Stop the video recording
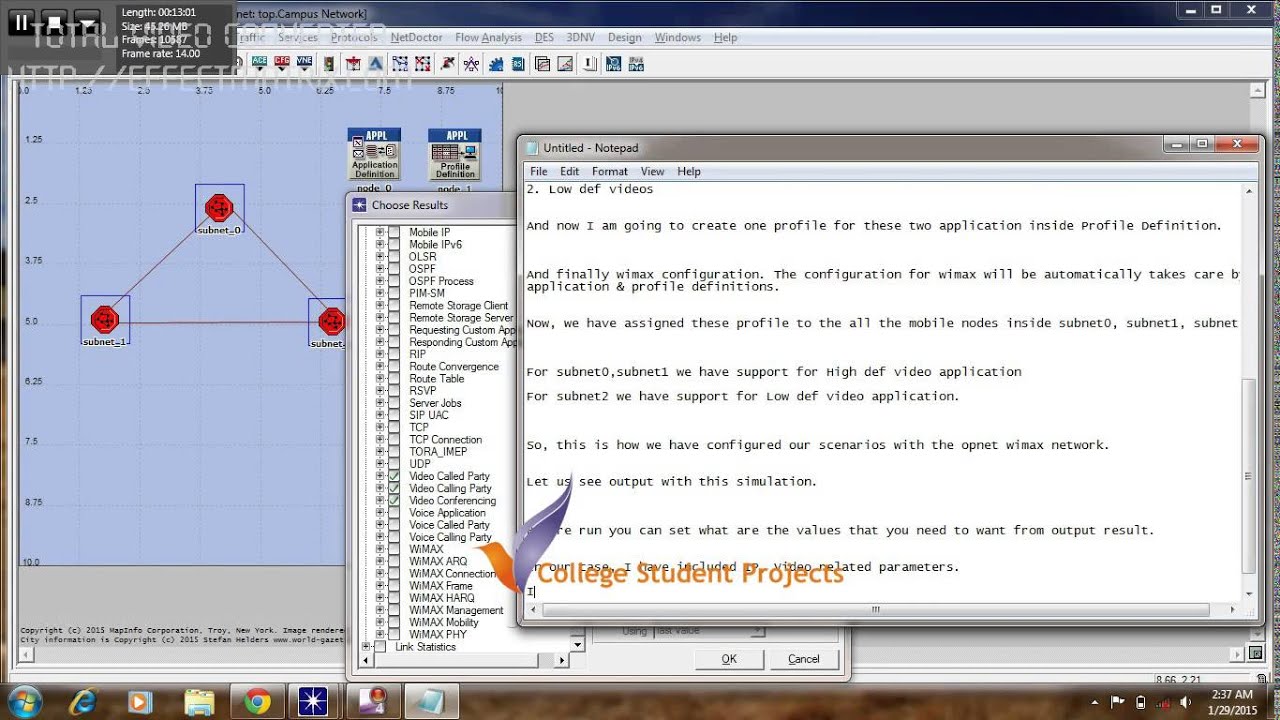This screenshot has height=720, width=1280. click(x=55, y=22)
